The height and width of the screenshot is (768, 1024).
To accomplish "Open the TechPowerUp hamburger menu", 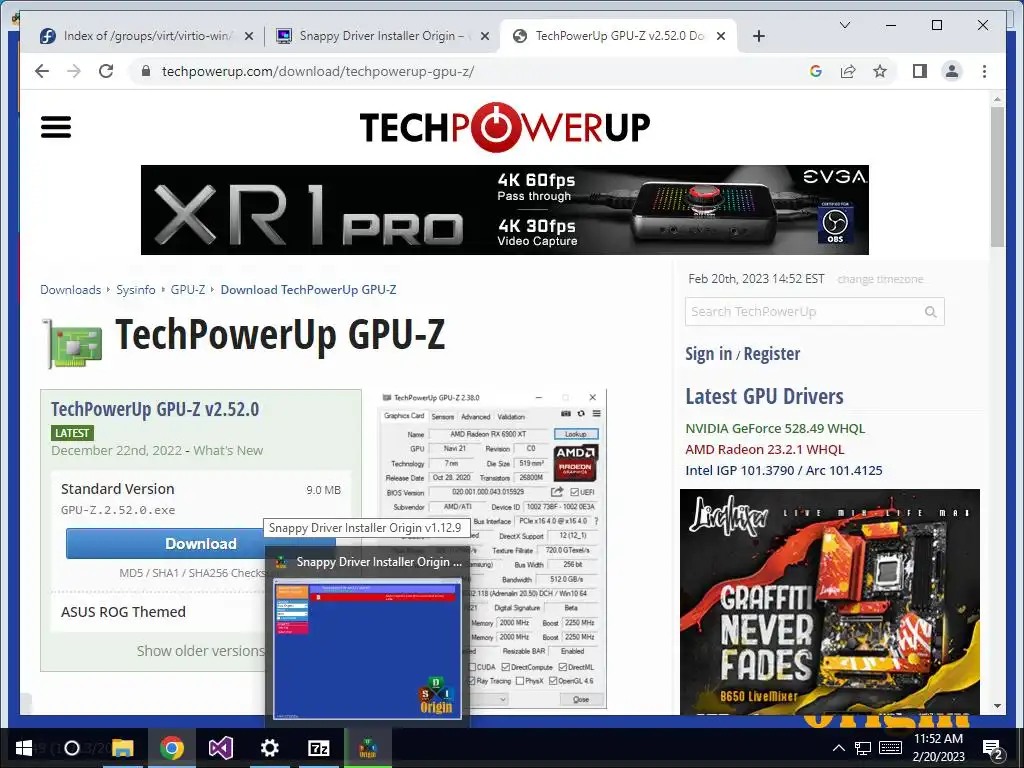I will [56, 127].
